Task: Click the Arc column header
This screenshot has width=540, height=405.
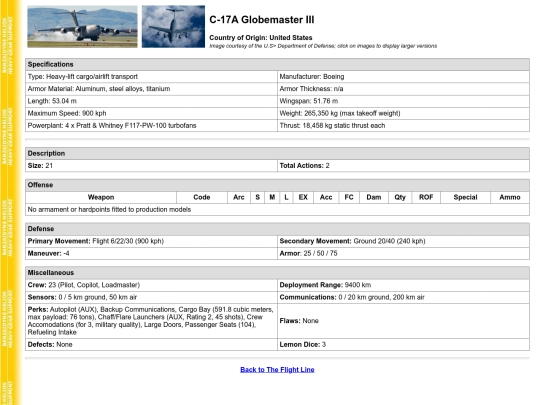Action: click(239, 197)
